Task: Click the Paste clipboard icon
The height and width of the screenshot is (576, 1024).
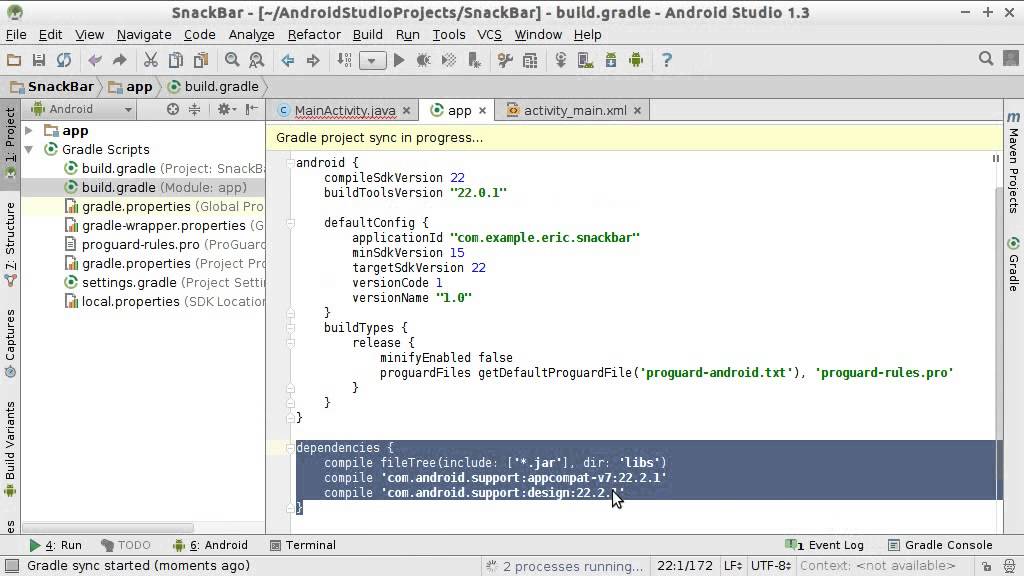Action: [x=201, y=60]
